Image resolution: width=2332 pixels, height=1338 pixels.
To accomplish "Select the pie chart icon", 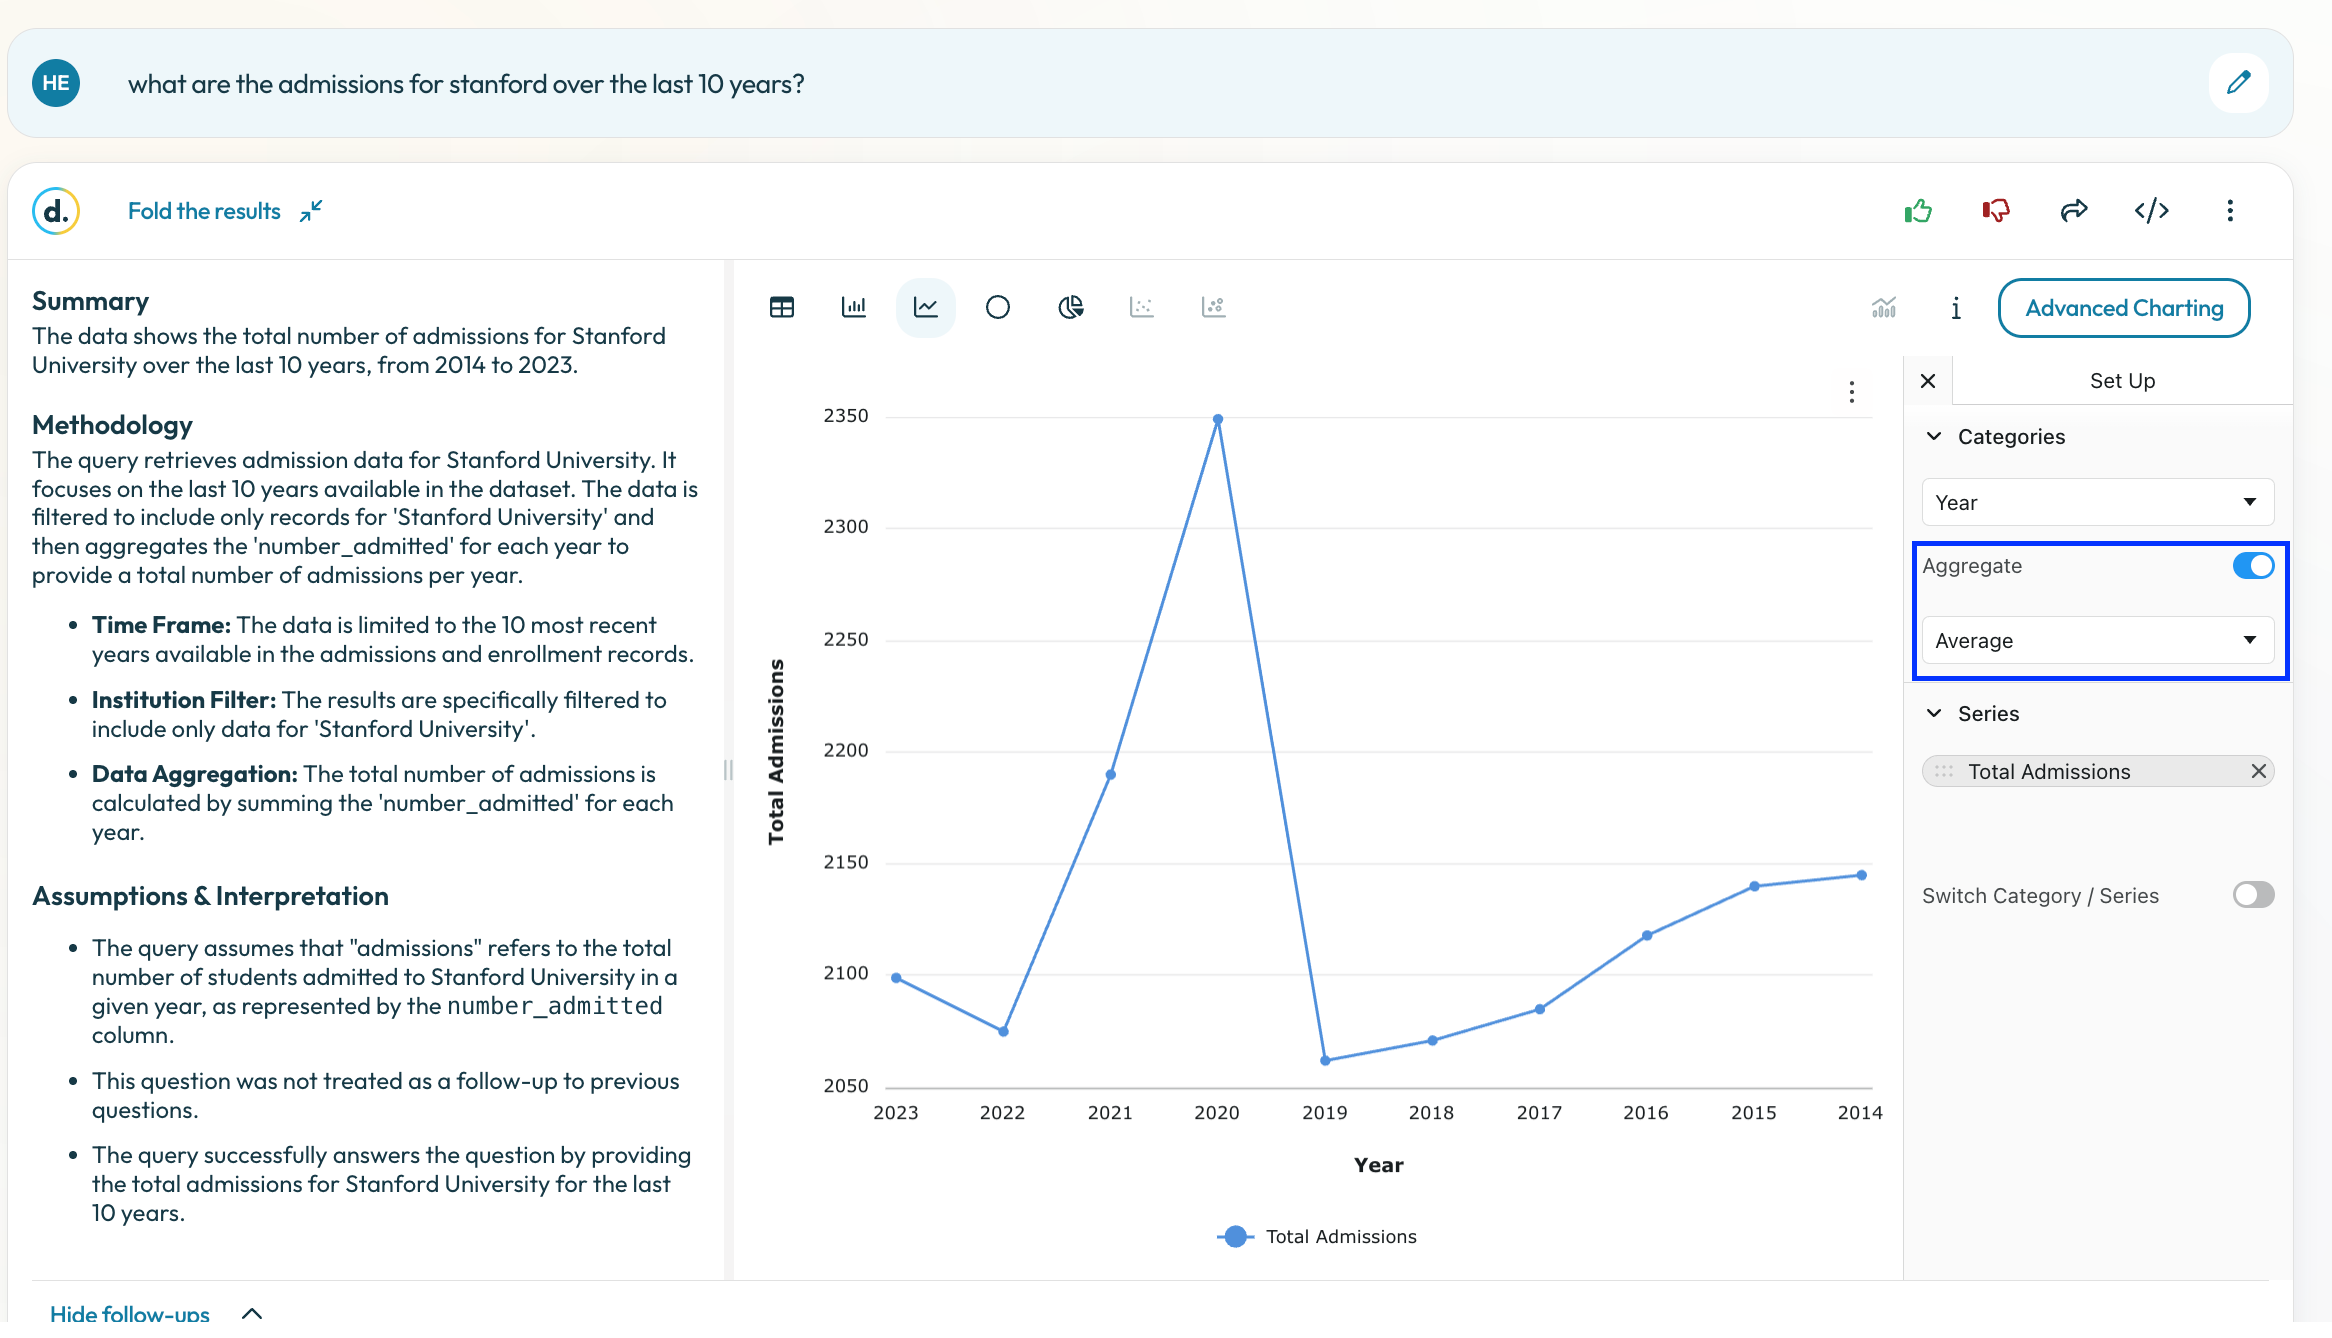I will click(x=1070, y=307).
